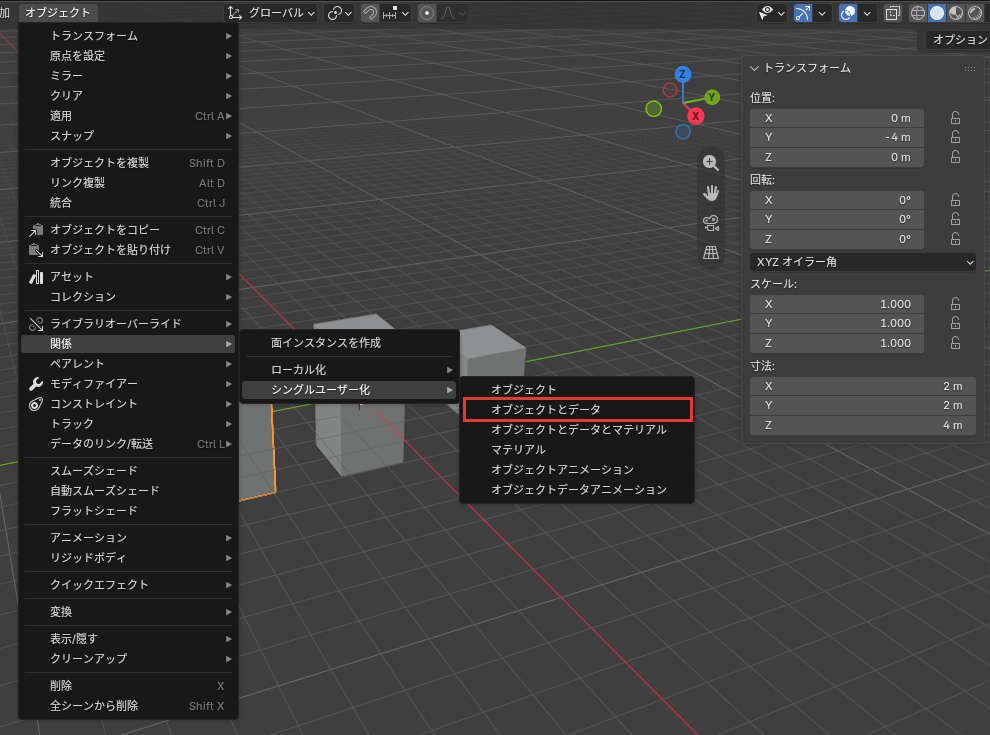990x735 pixels.
Task: Open the snapping options dropdown
Action: click(x=397, y=13)
